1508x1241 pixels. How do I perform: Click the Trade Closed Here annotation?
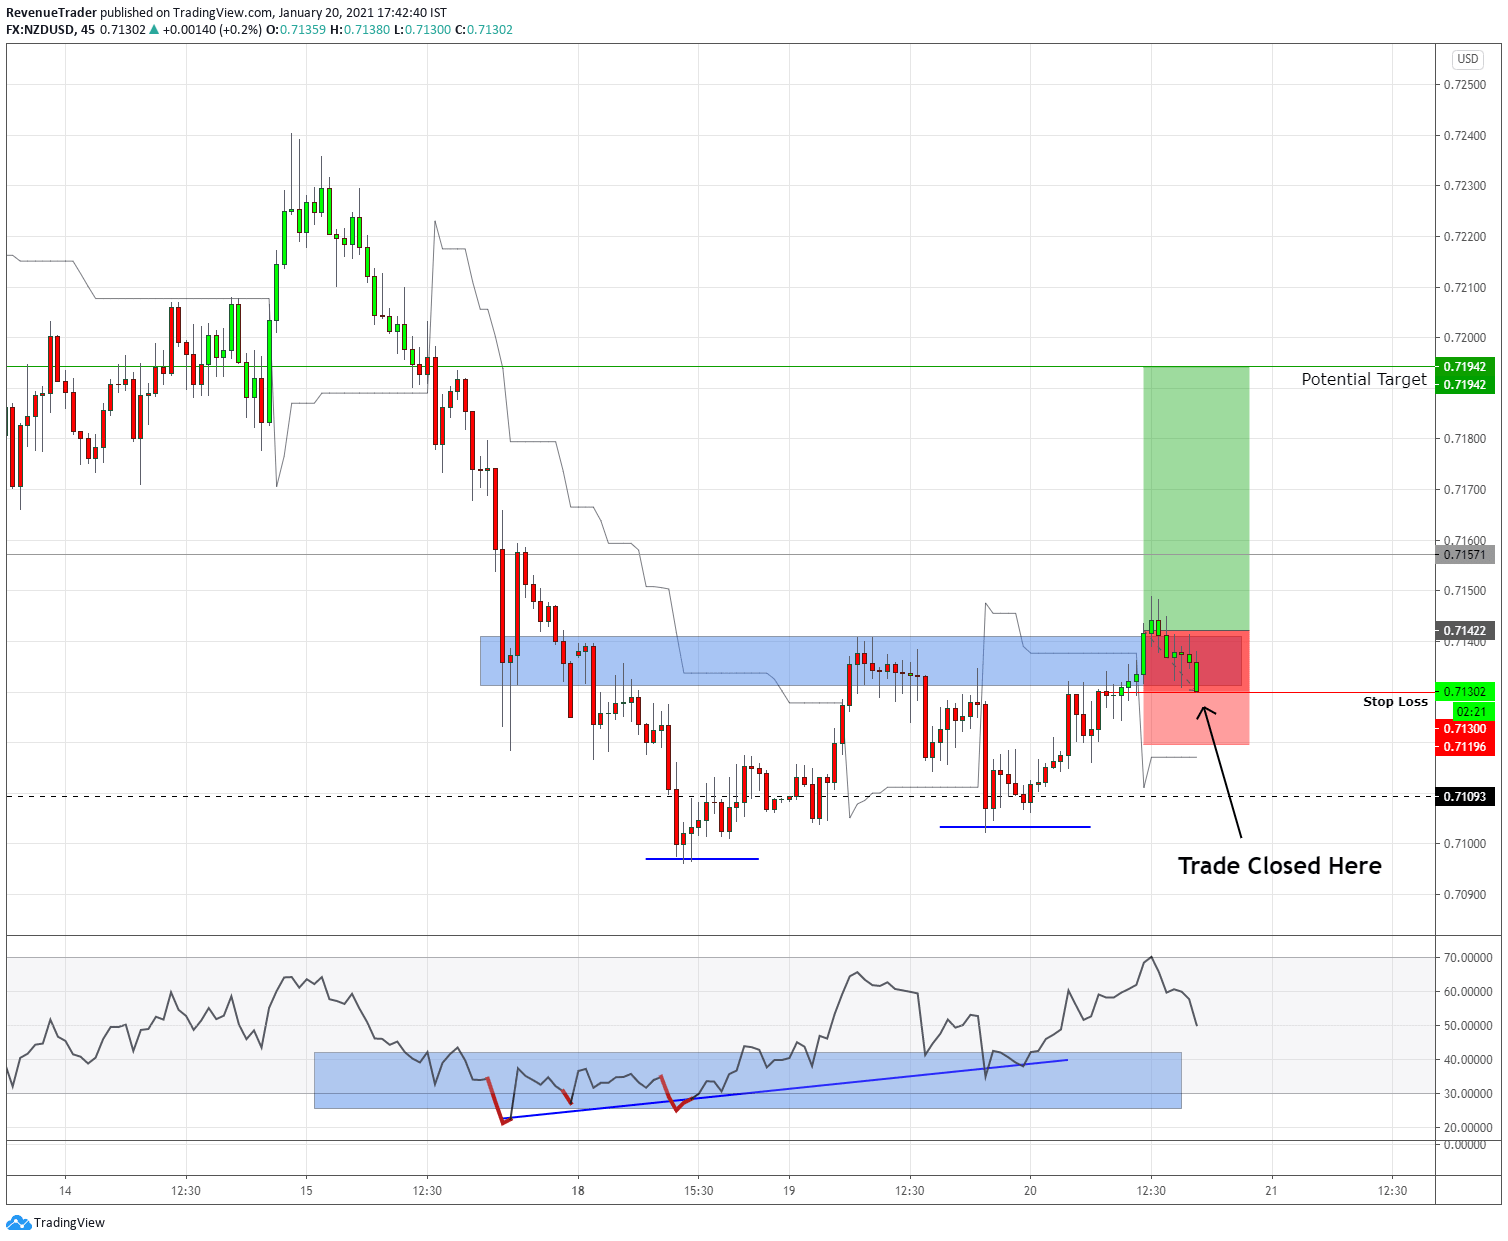click(1278, 866)
